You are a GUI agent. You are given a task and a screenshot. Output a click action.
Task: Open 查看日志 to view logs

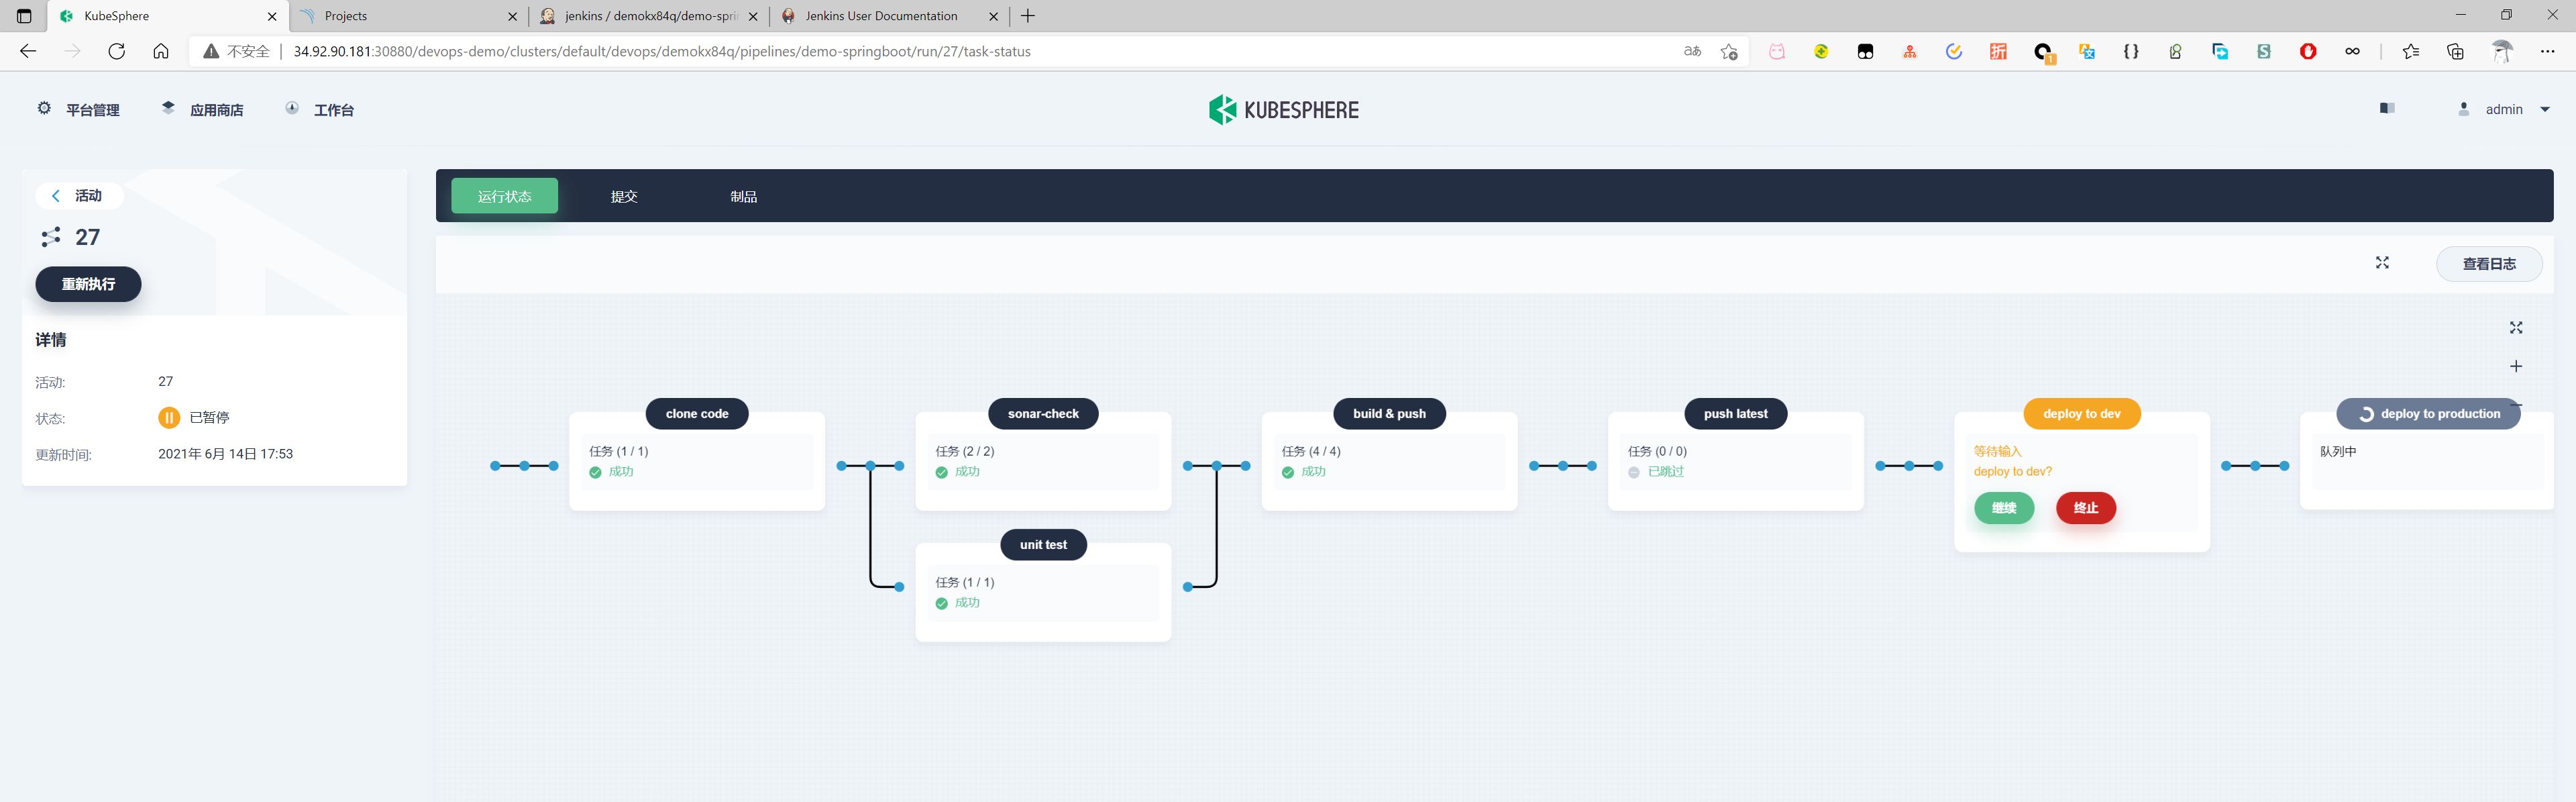2488,264
